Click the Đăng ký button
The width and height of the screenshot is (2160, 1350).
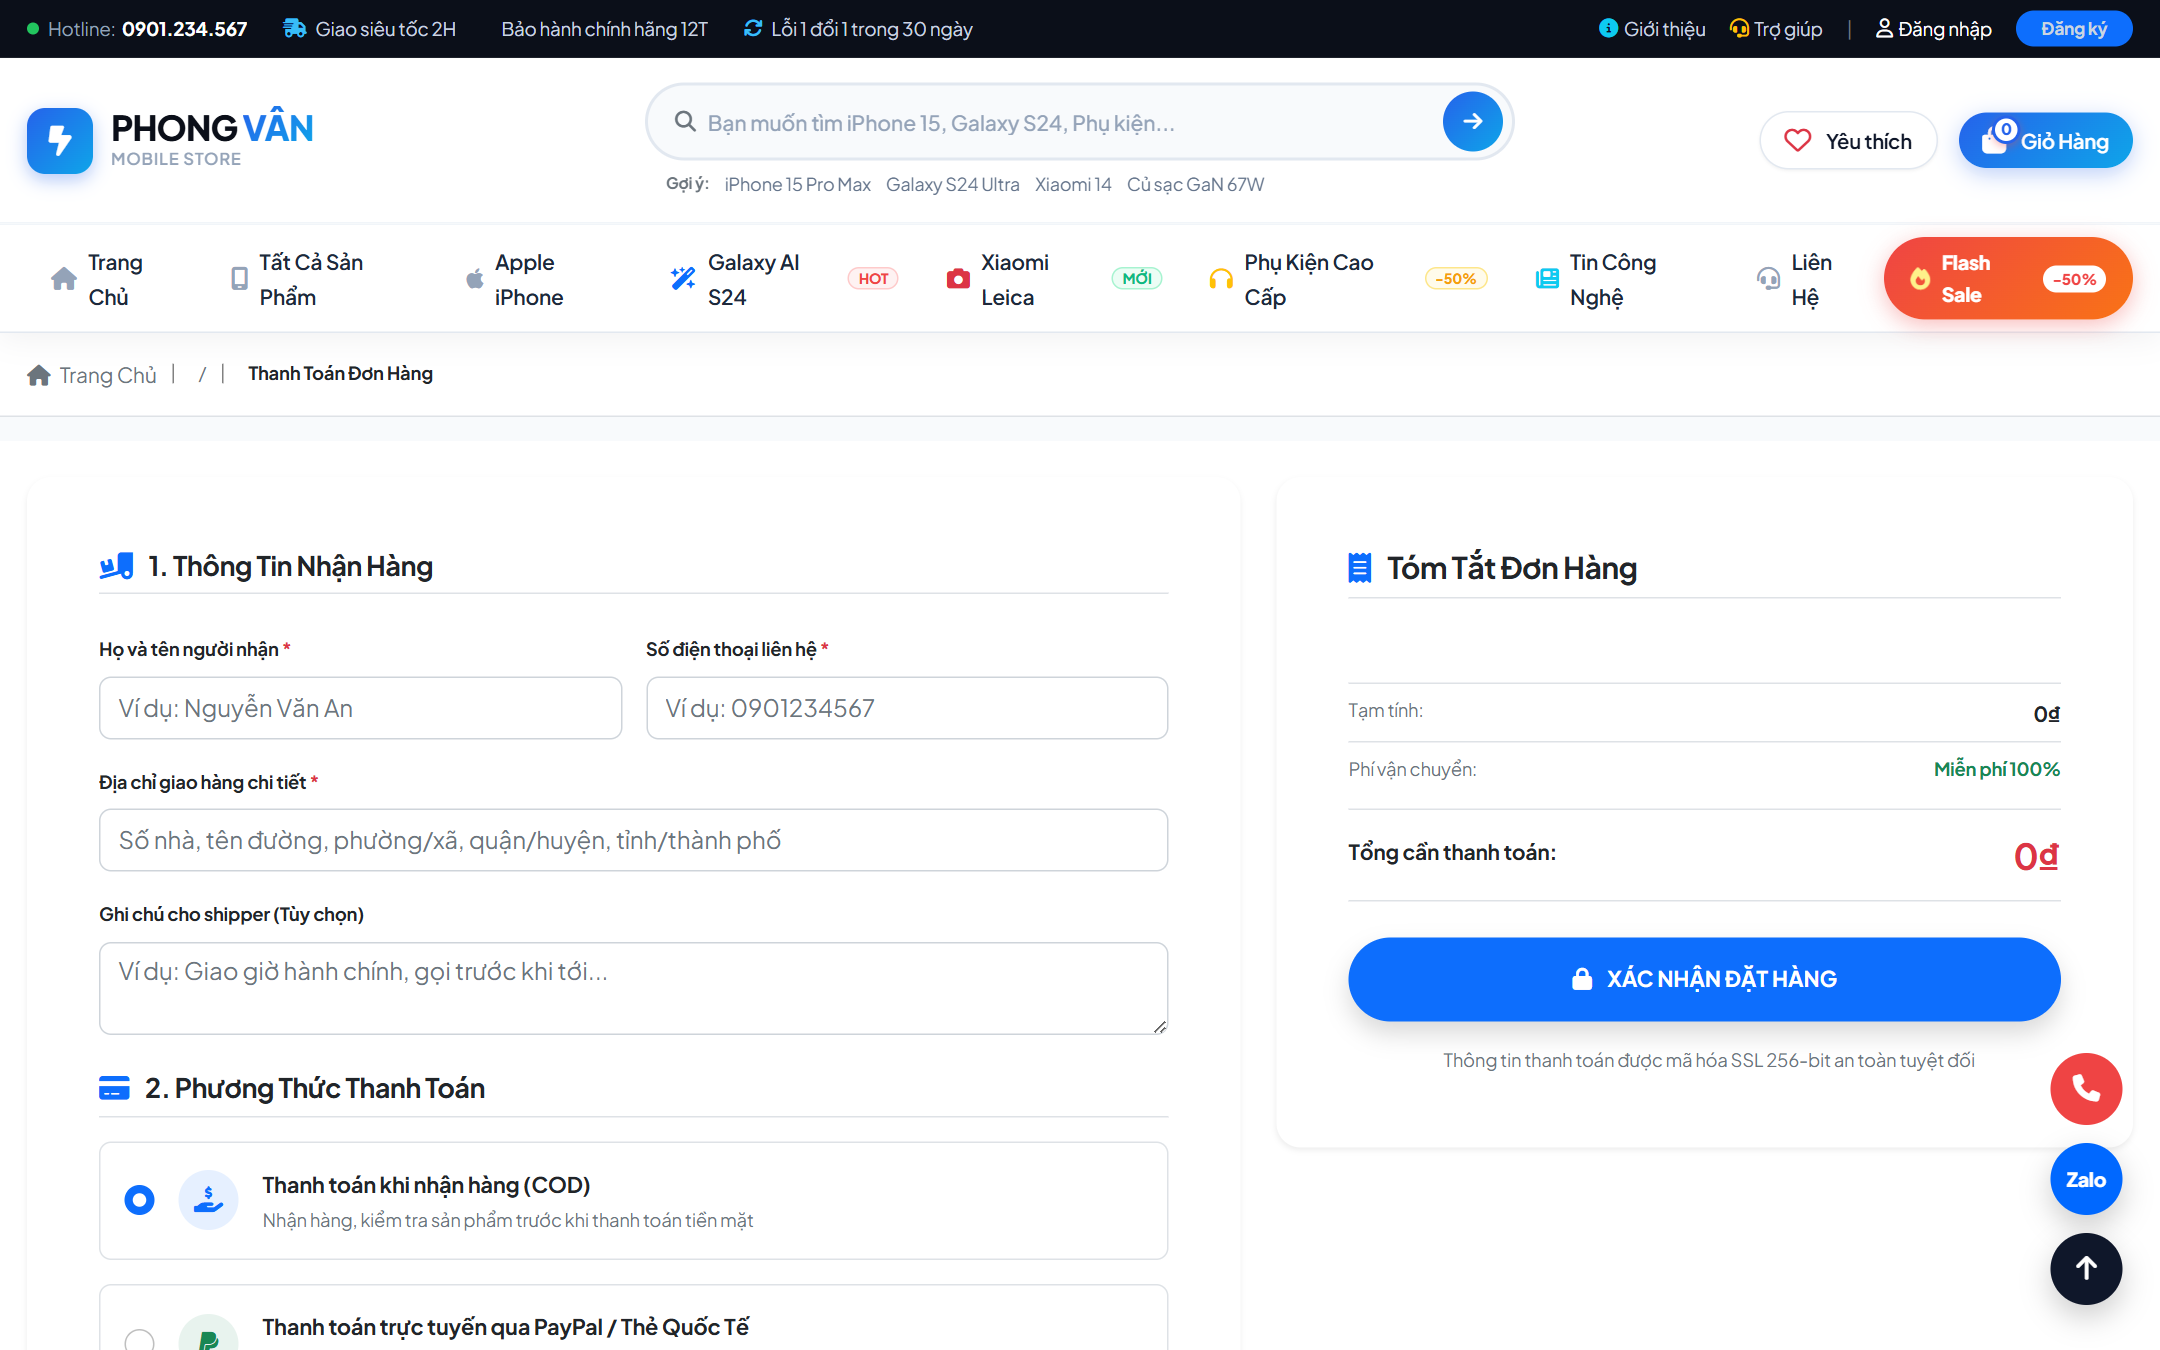(x=2073, y=29)
